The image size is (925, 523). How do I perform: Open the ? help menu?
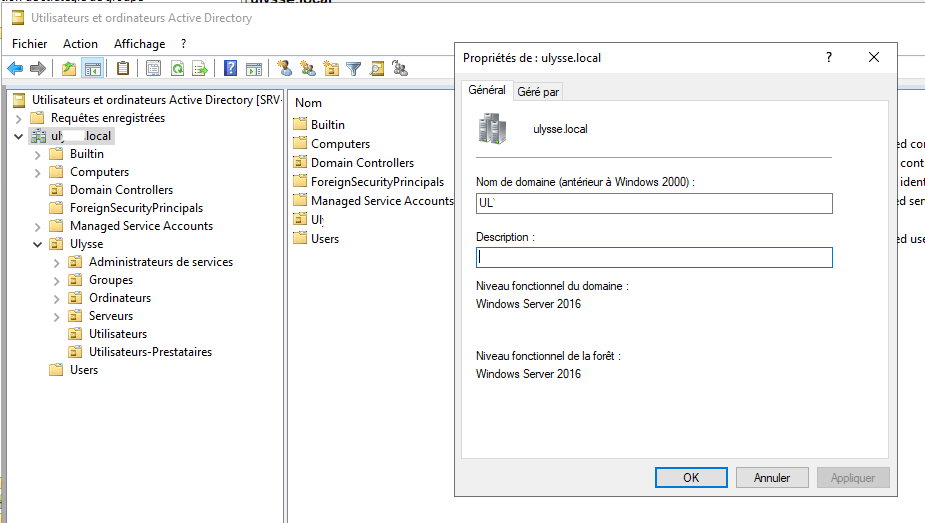183,44
